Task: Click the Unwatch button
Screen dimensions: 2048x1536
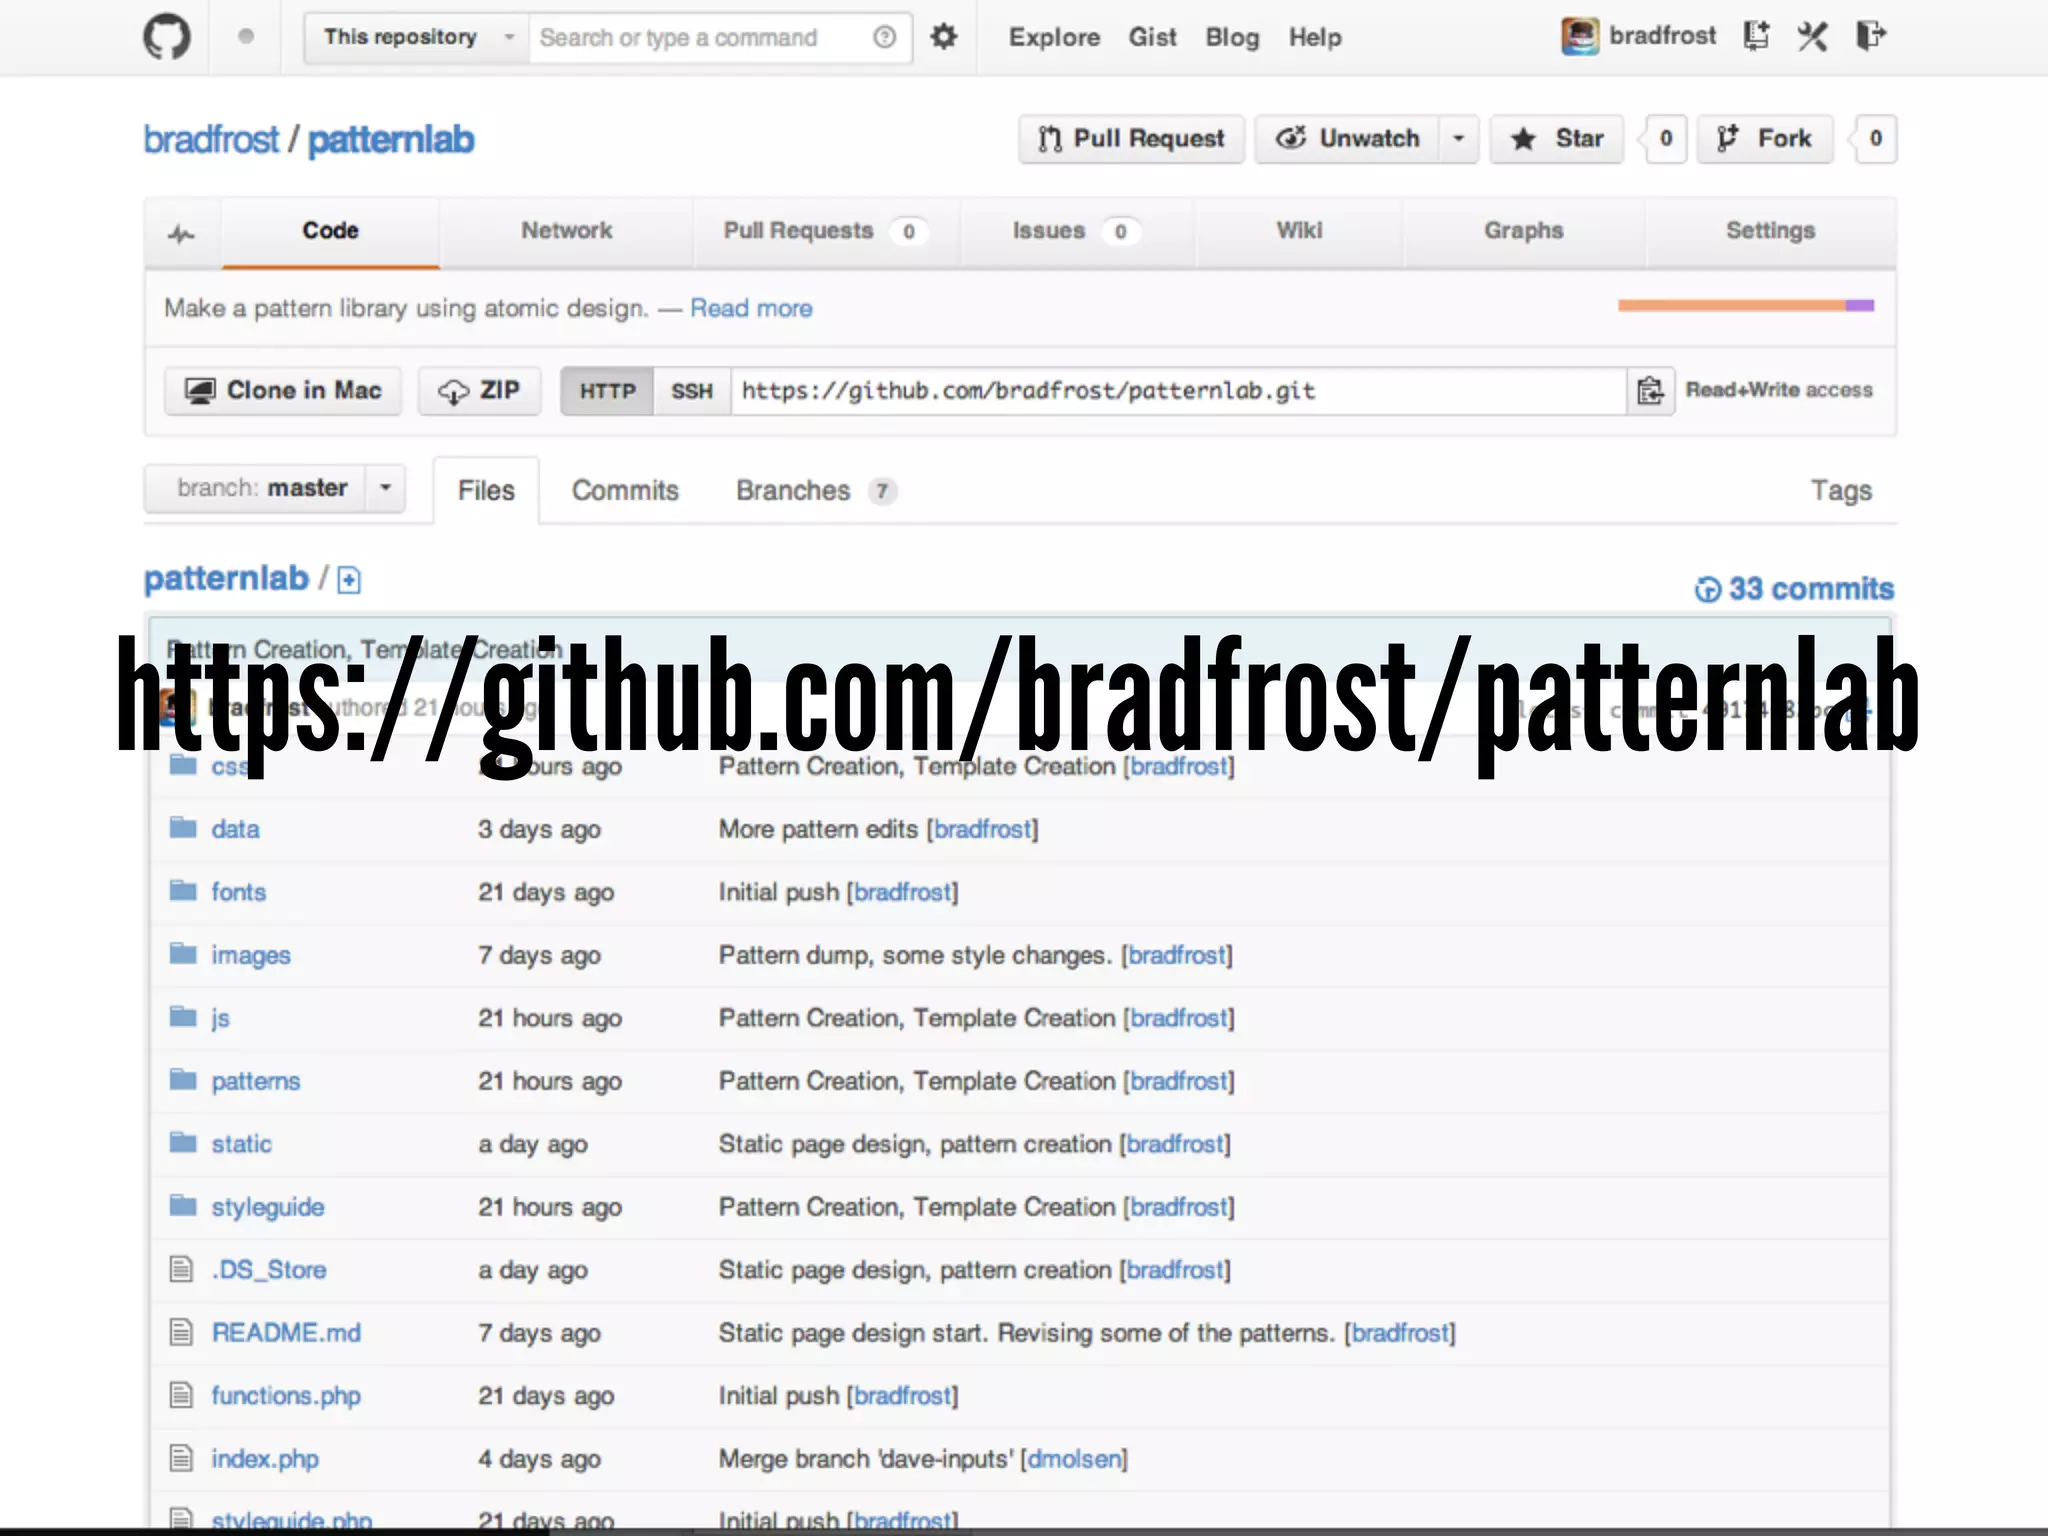Action: click(x=1347, y=138)
